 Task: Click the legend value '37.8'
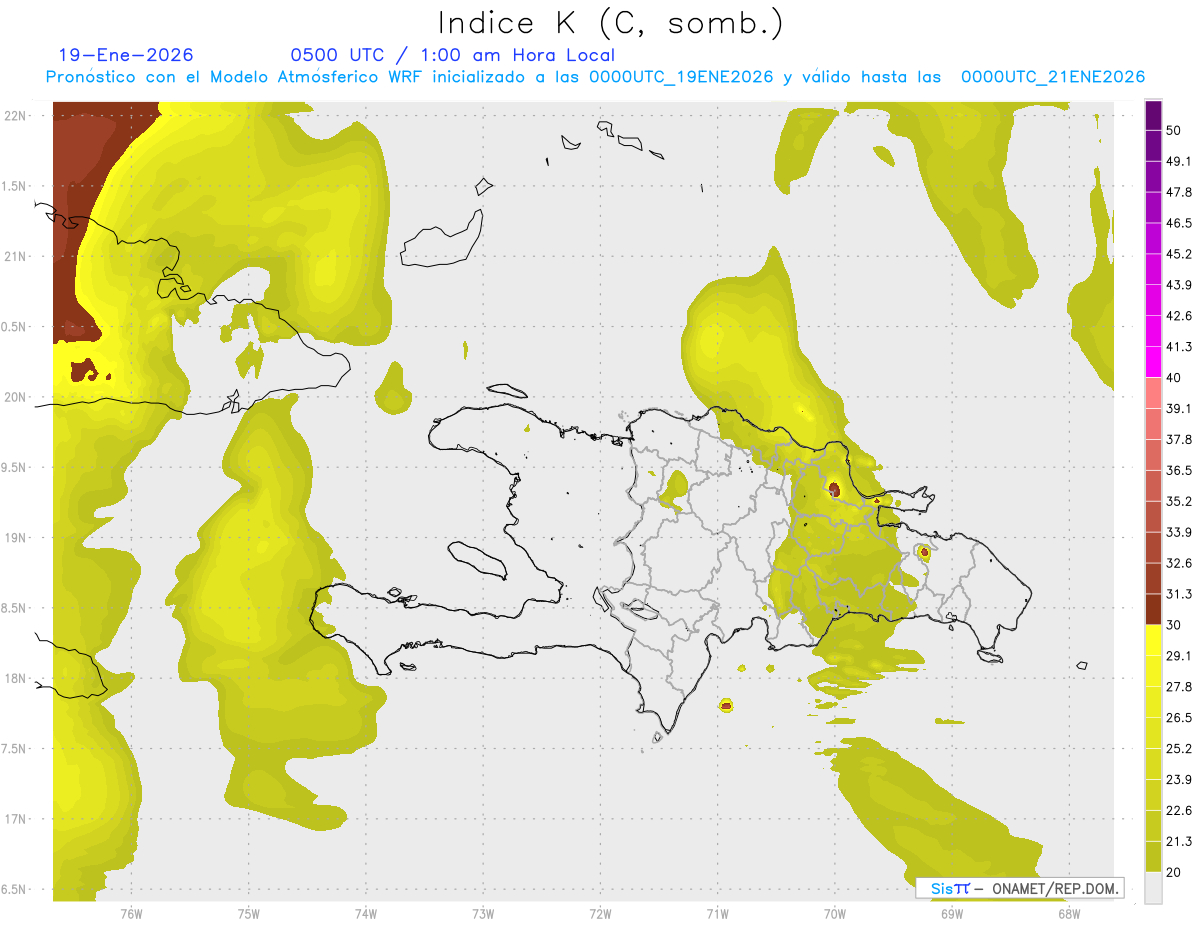pos(1179,440)
